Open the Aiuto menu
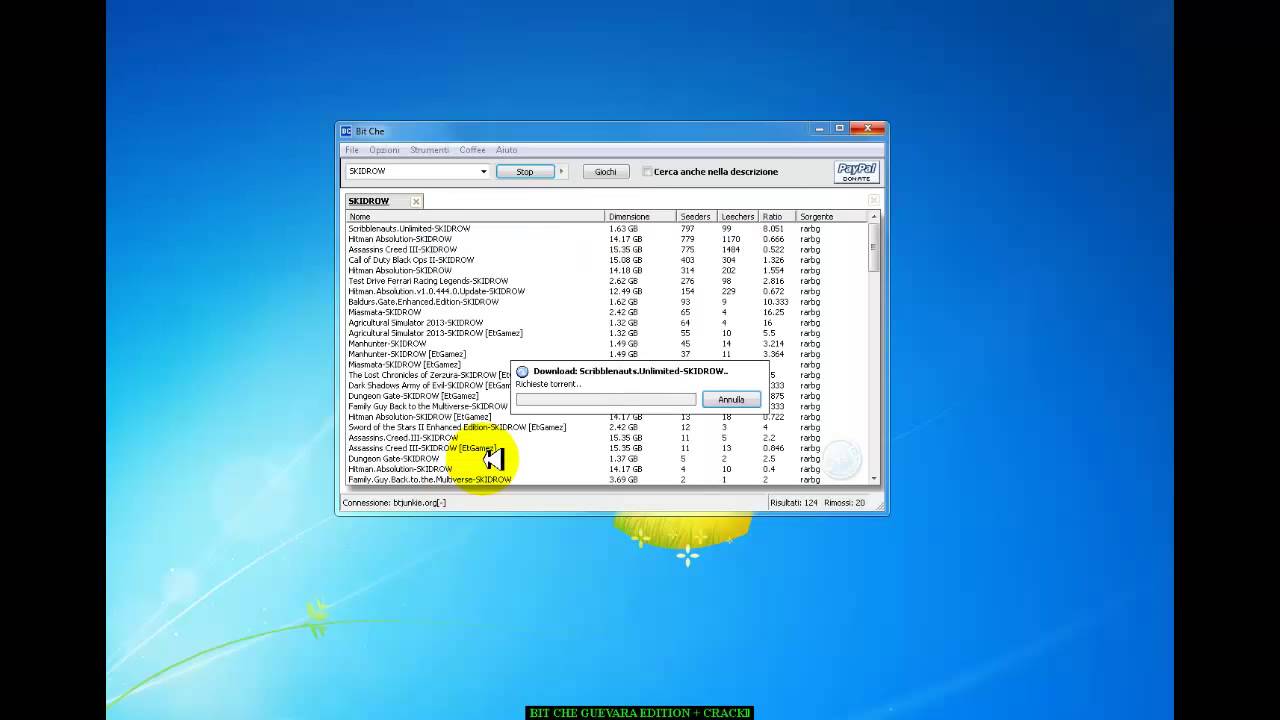 coord(506,150)
